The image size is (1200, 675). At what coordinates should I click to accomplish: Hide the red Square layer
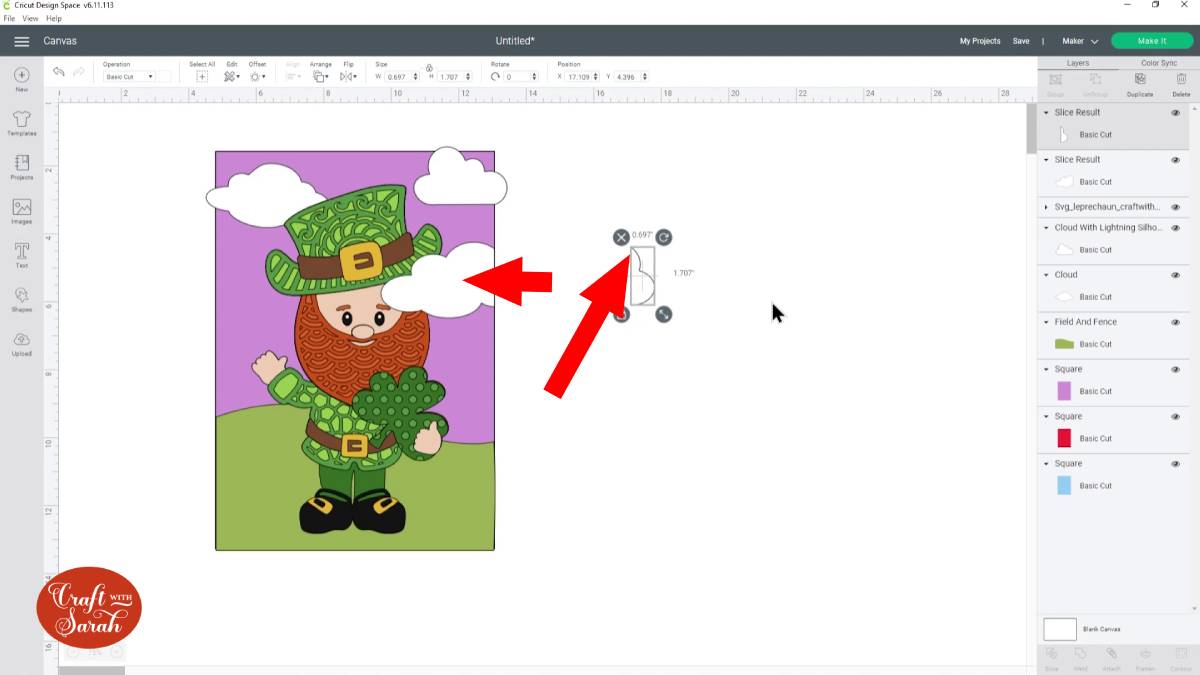point(1175,416)
